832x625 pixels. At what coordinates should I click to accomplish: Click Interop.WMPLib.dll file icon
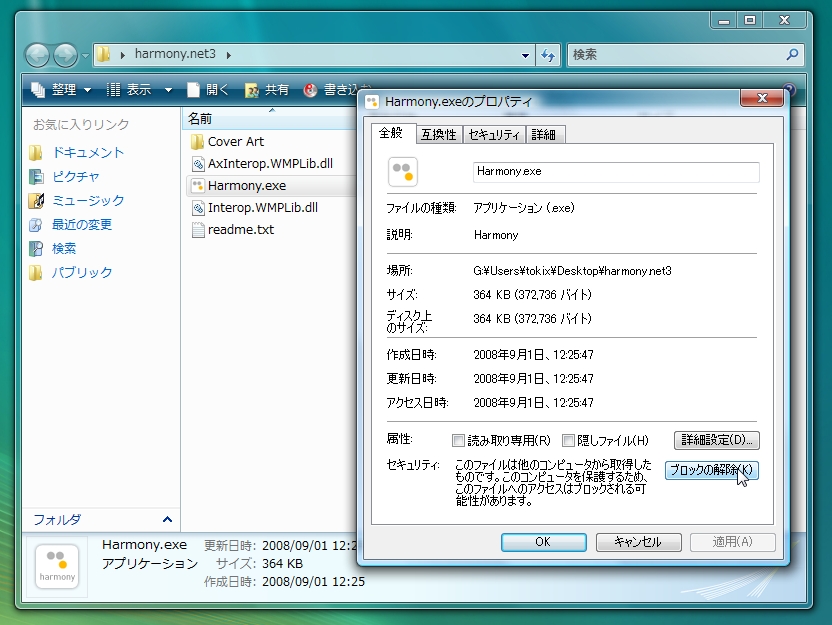click(x=197, y=208)
